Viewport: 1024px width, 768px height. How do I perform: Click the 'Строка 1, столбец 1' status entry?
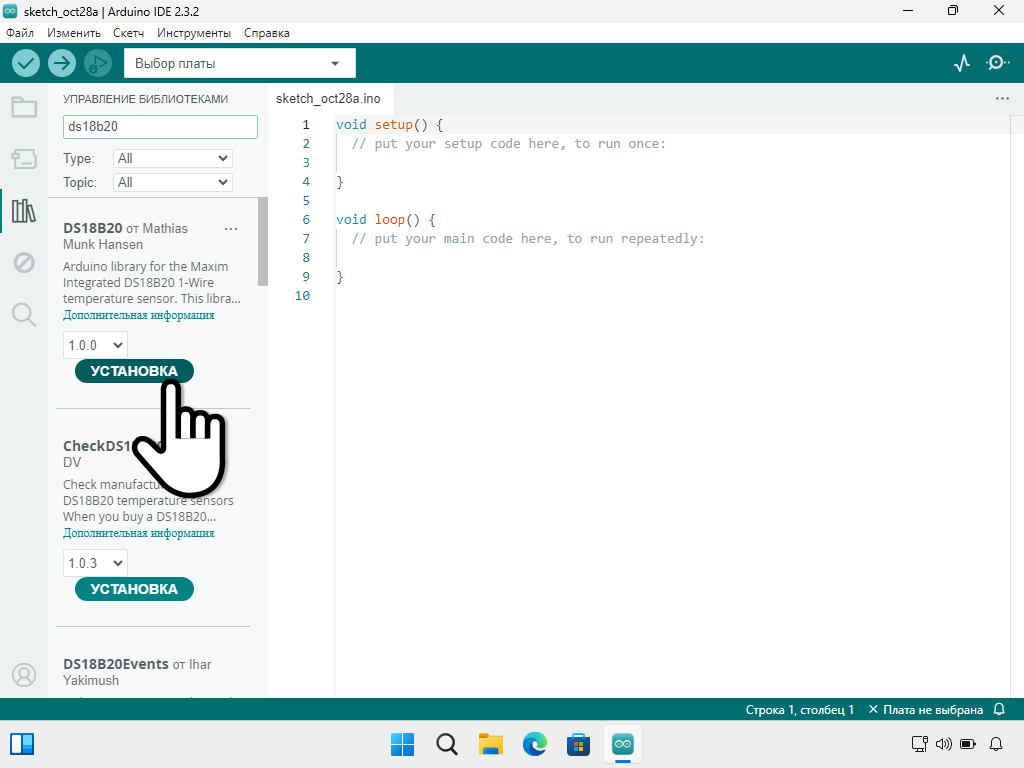pos(799,709)
